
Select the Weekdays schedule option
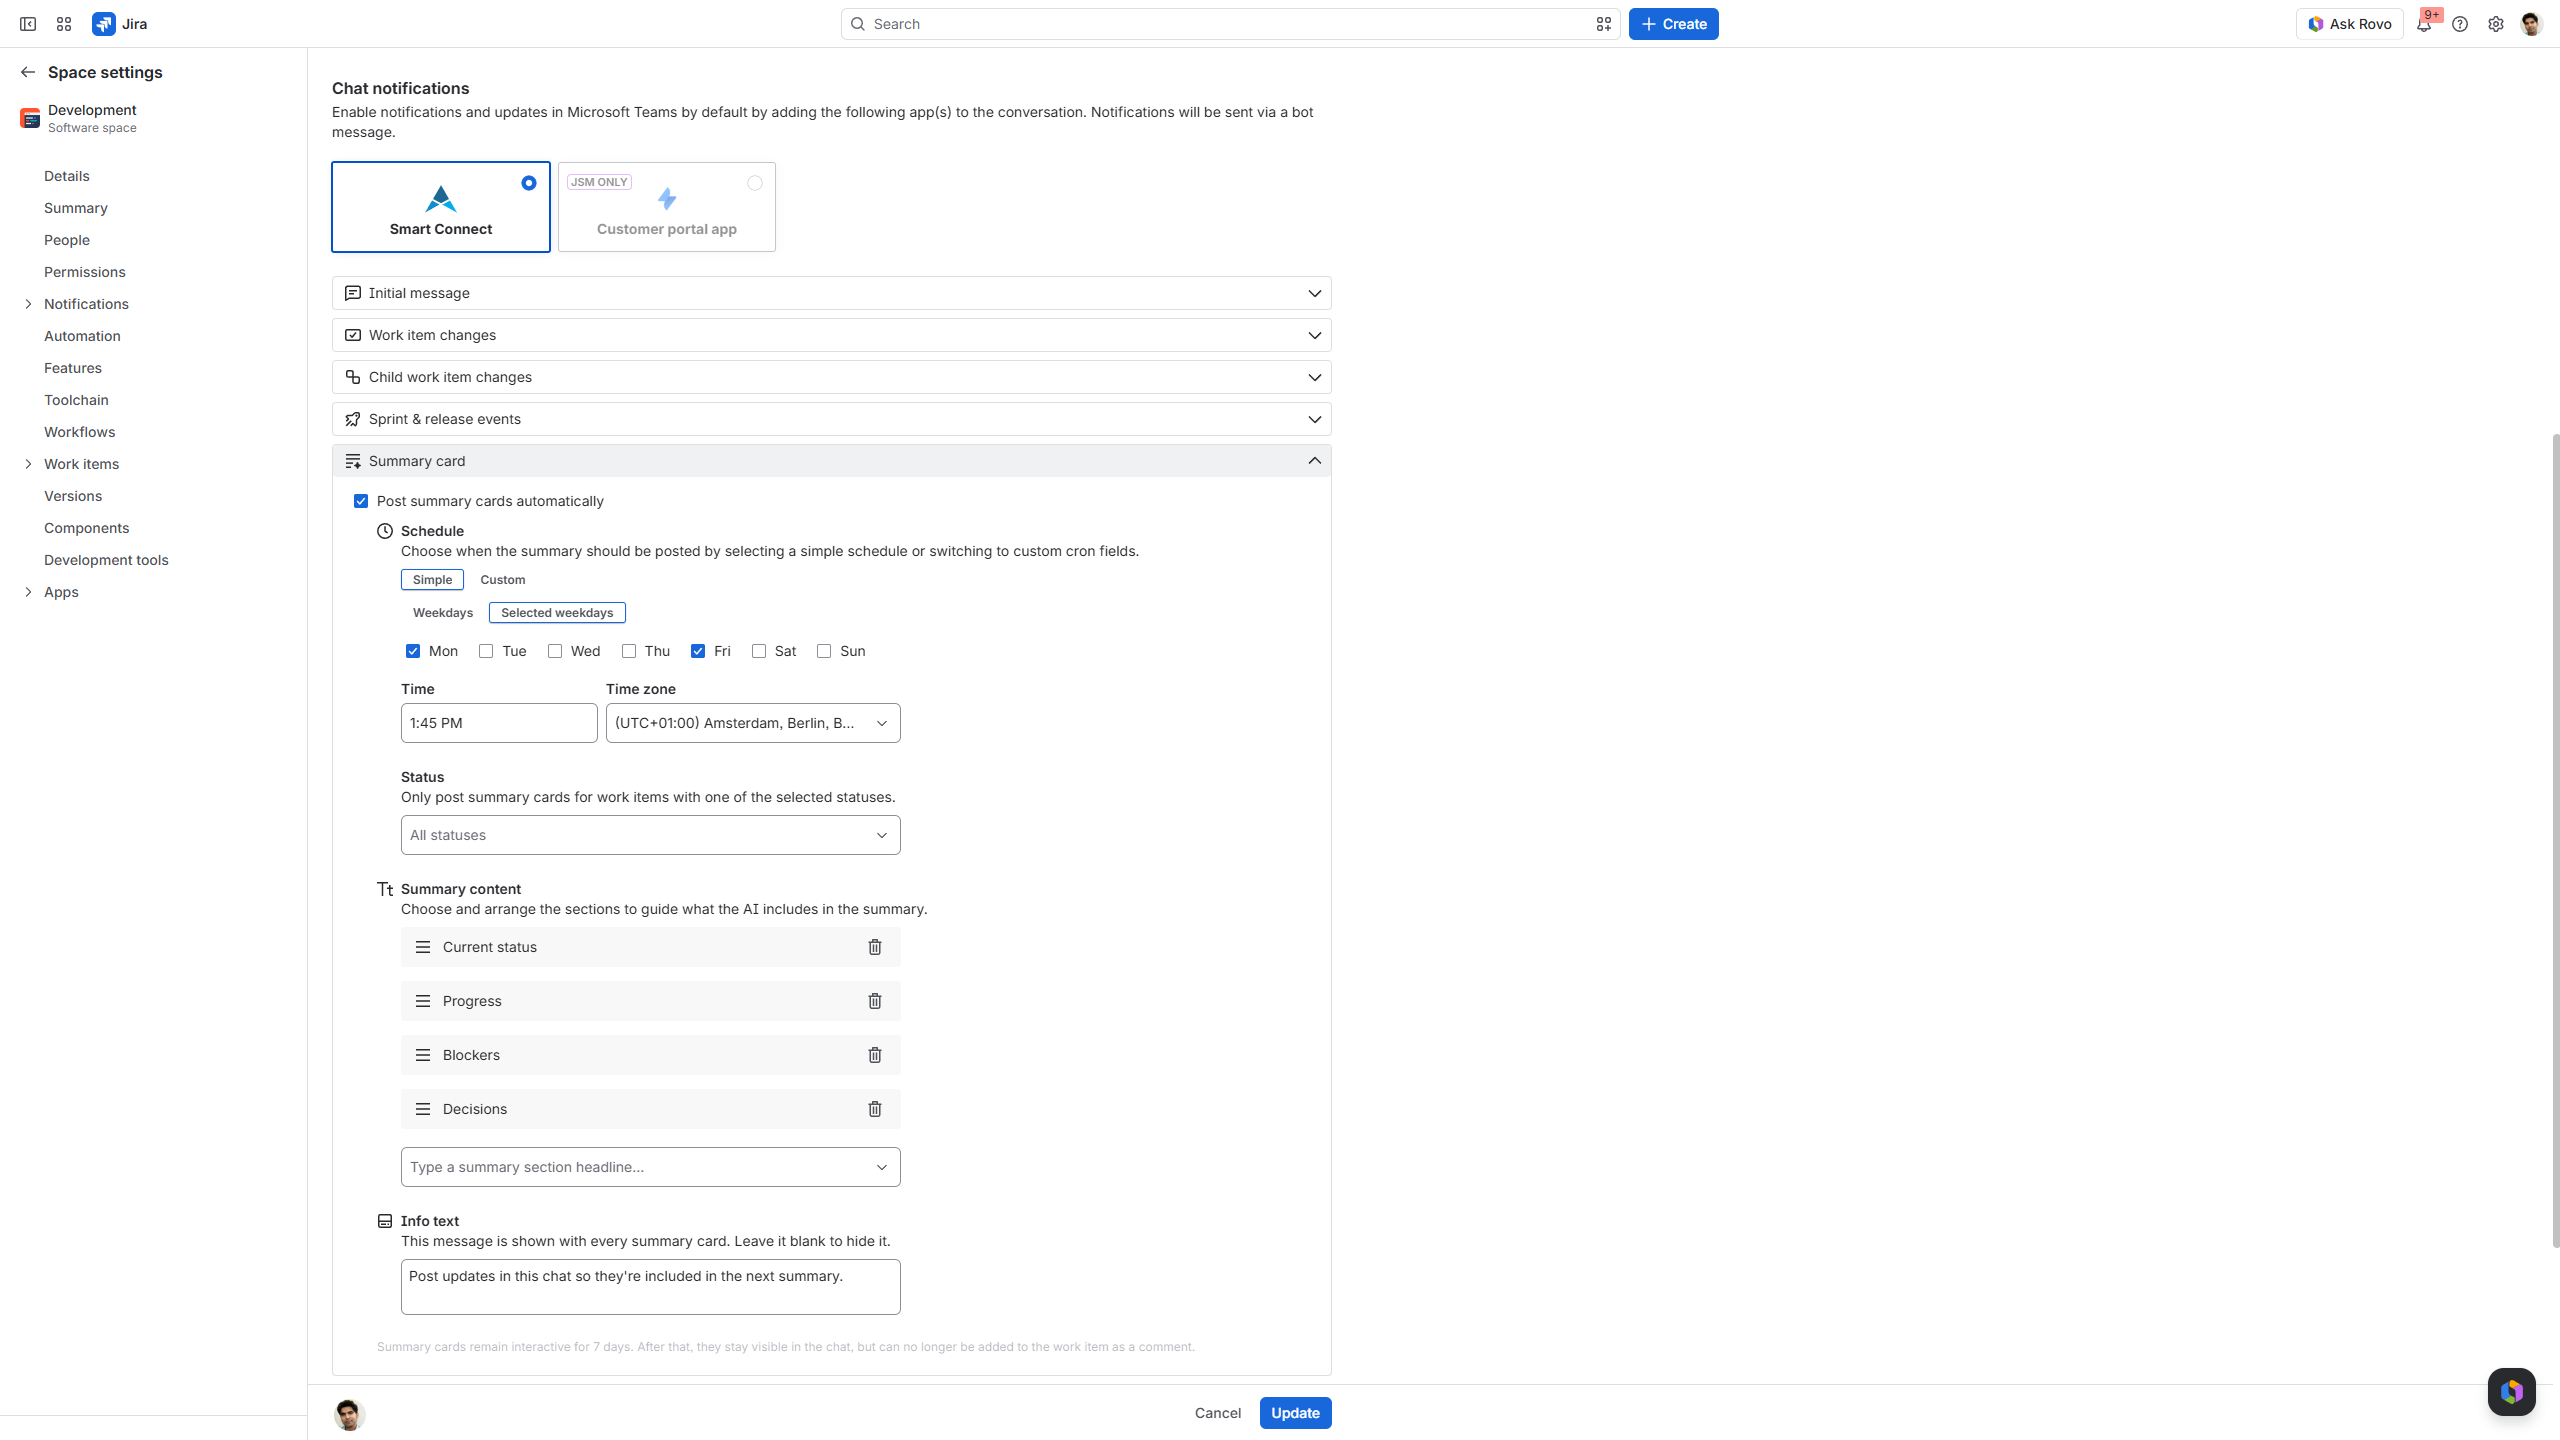(443, 613)
